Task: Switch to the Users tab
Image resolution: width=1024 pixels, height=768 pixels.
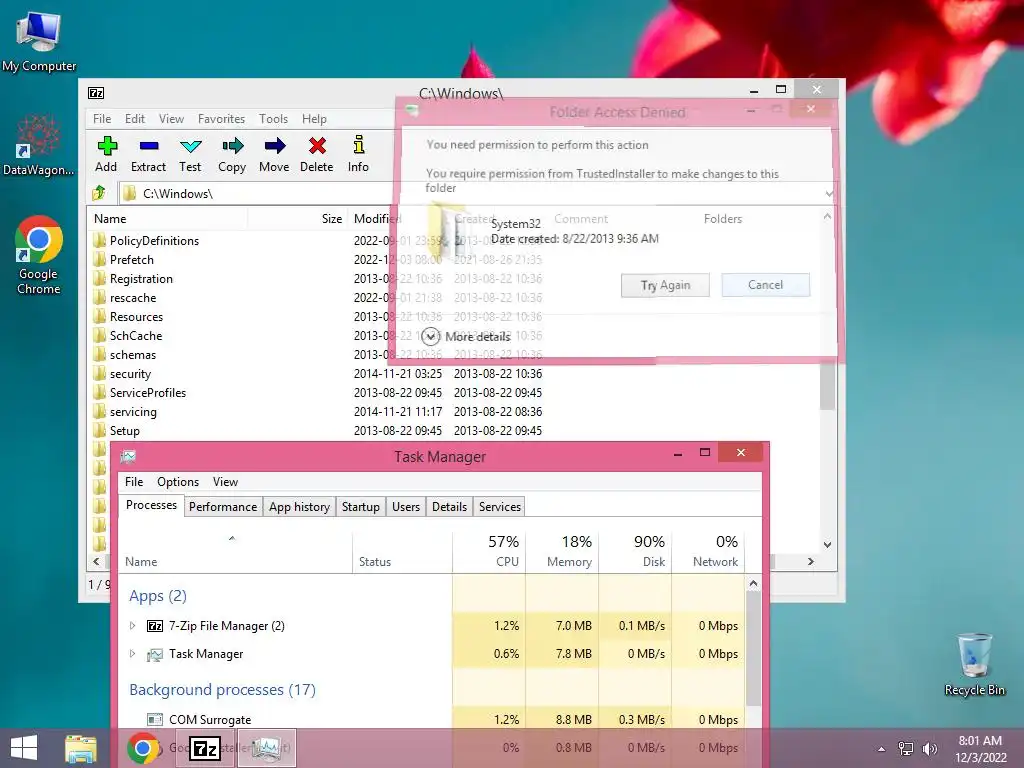Action: tap(406, 507)
